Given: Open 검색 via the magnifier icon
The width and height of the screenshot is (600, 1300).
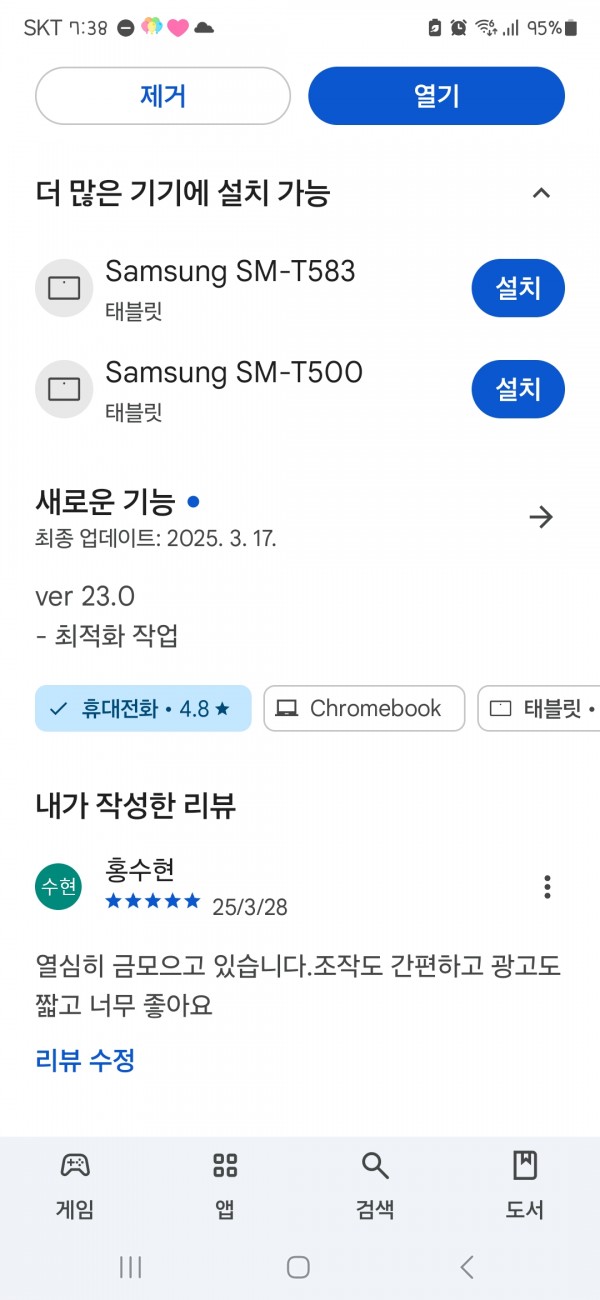Looking at the screenshot, I should [375, 1185].
